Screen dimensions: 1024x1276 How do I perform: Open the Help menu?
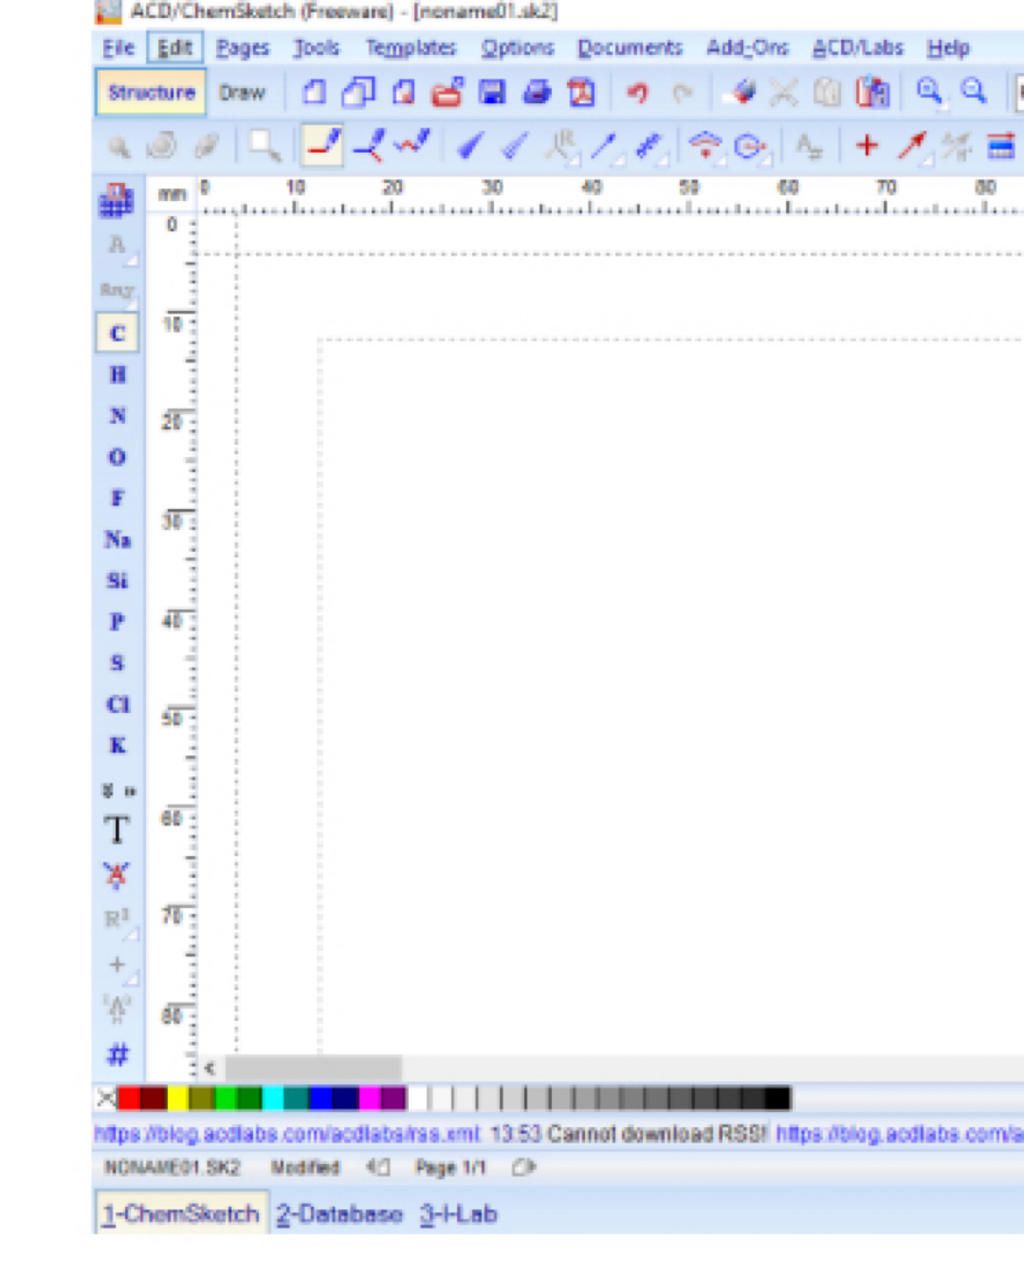coord(948,48)
